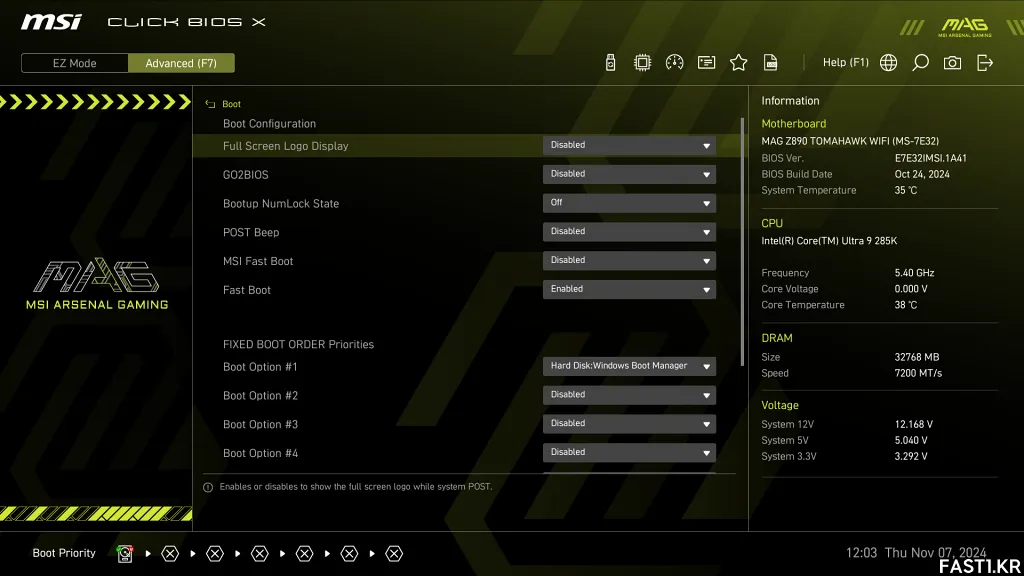The image size is (1024, 576).
Task: Click the DRAM heading
Action: (776, 338)
